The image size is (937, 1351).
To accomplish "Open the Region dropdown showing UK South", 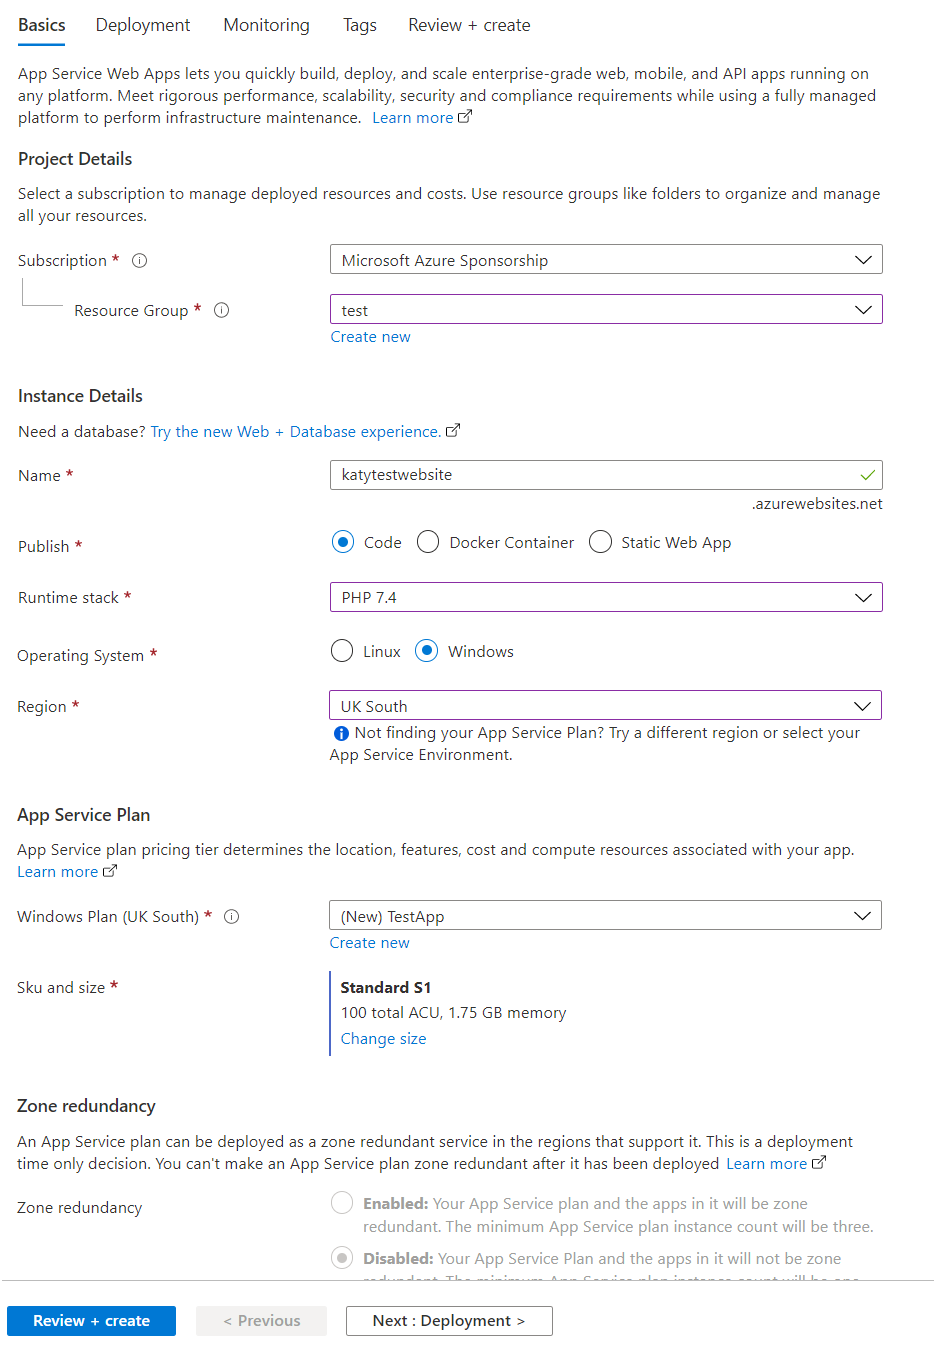I will (605, 706).
